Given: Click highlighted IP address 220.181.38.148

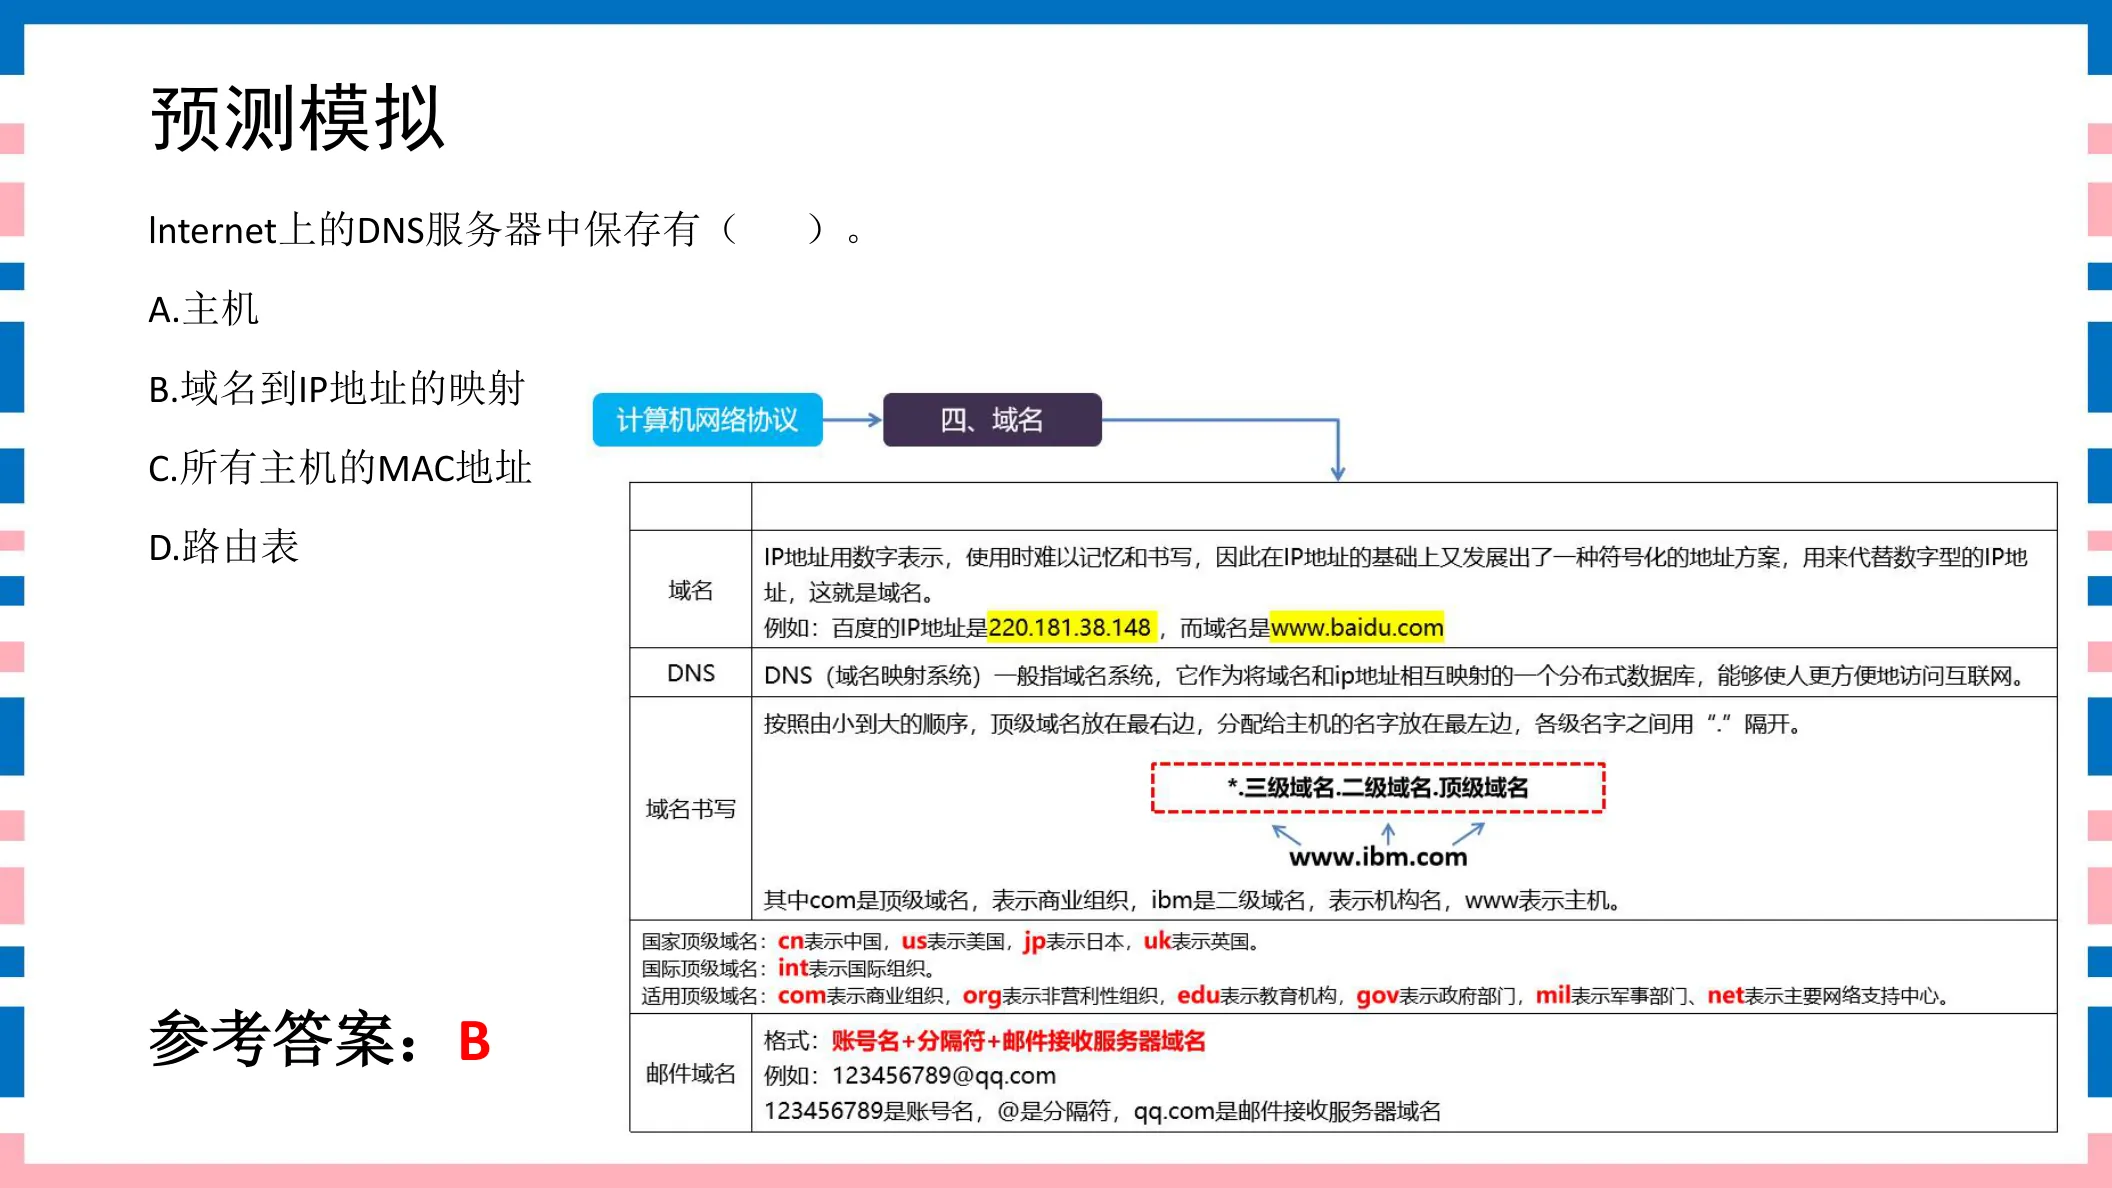Looking at the screenshot, I should point(1071,627).
